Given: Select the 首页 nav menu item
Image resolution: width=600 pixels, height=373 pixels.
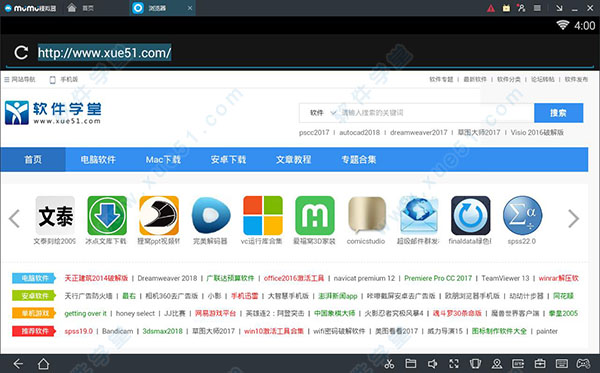Looking at the screenshot, I should (x=33, y=160).
